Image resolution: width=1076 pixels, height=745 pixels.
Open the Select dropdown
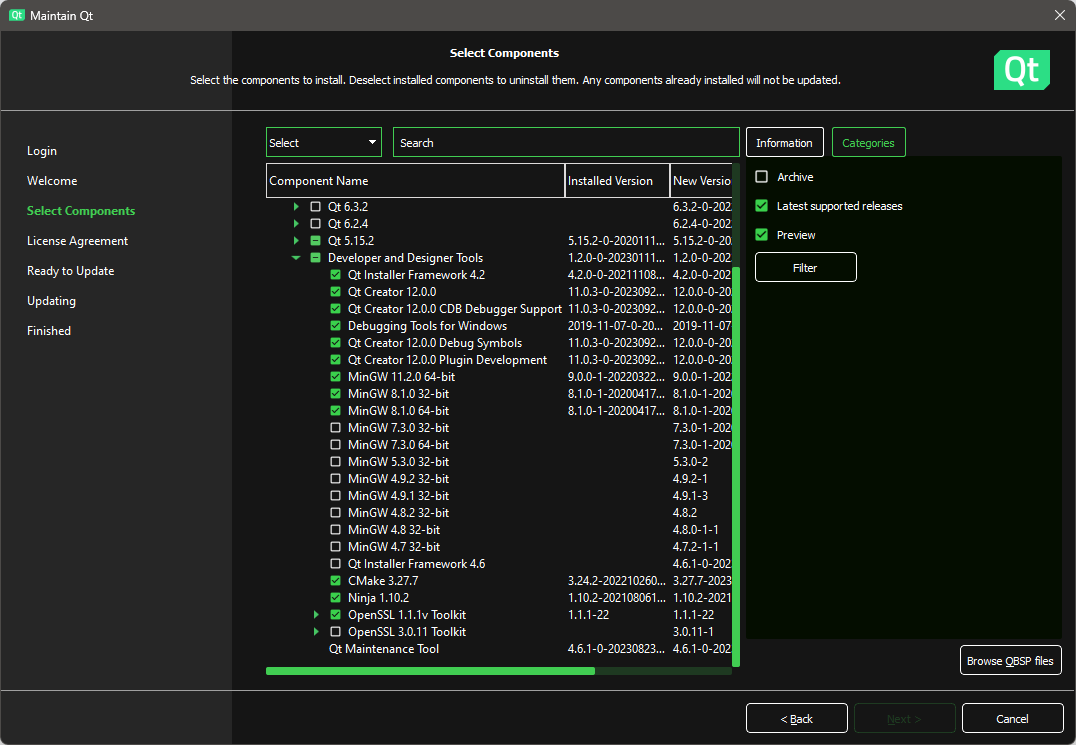click(x=324, y=143)
